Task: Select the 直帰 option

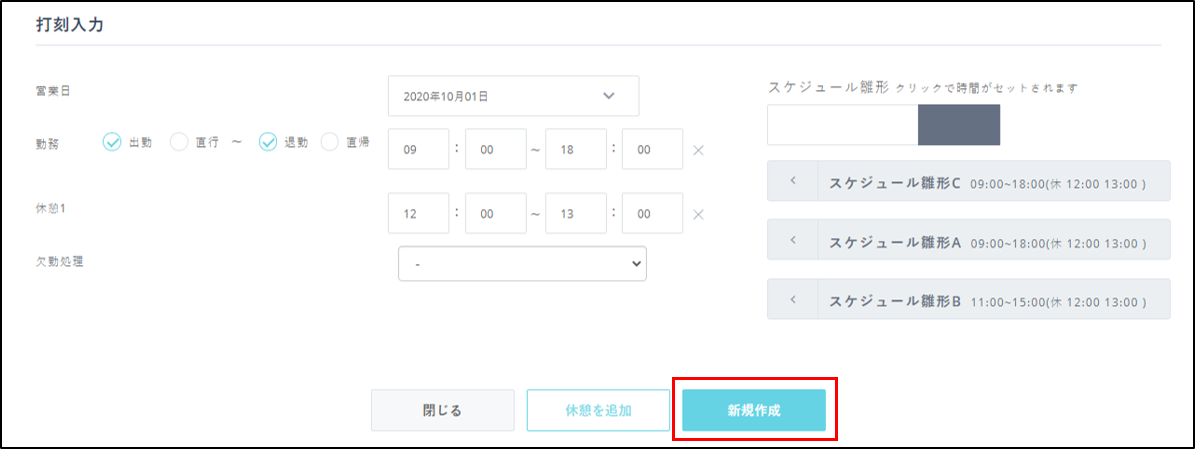Action: tap(329, 142)
